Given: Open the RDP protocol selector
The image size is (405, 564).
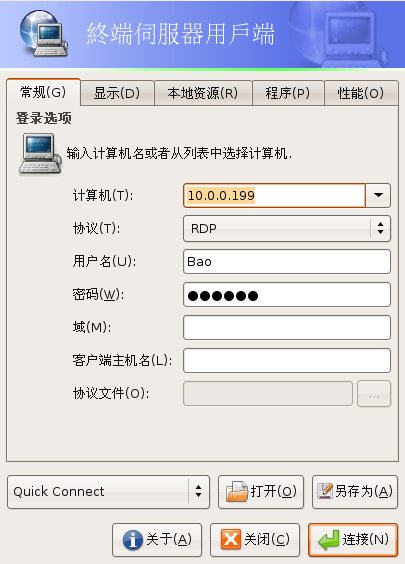Looking at the screenshot, I should (287, 228).
